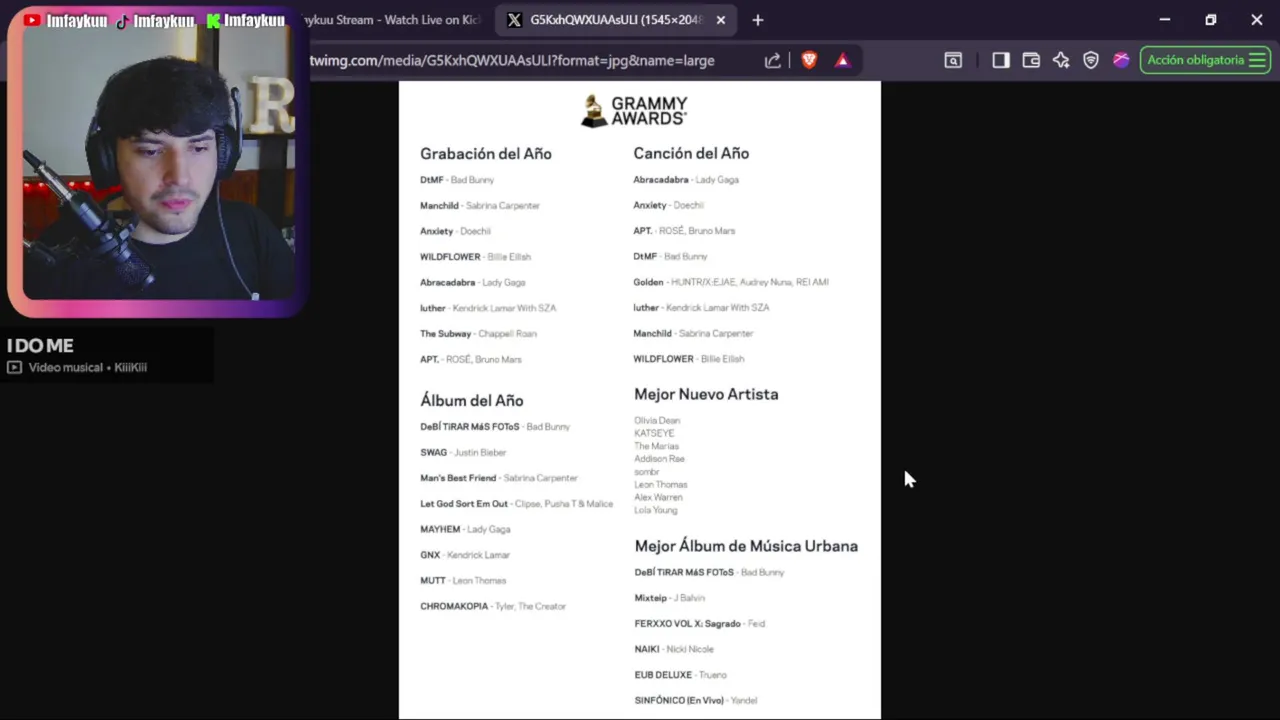Close the G5KxhQWXUAAsULI tab
Screen dimensions: 1280x720
[x=720, y=20]
